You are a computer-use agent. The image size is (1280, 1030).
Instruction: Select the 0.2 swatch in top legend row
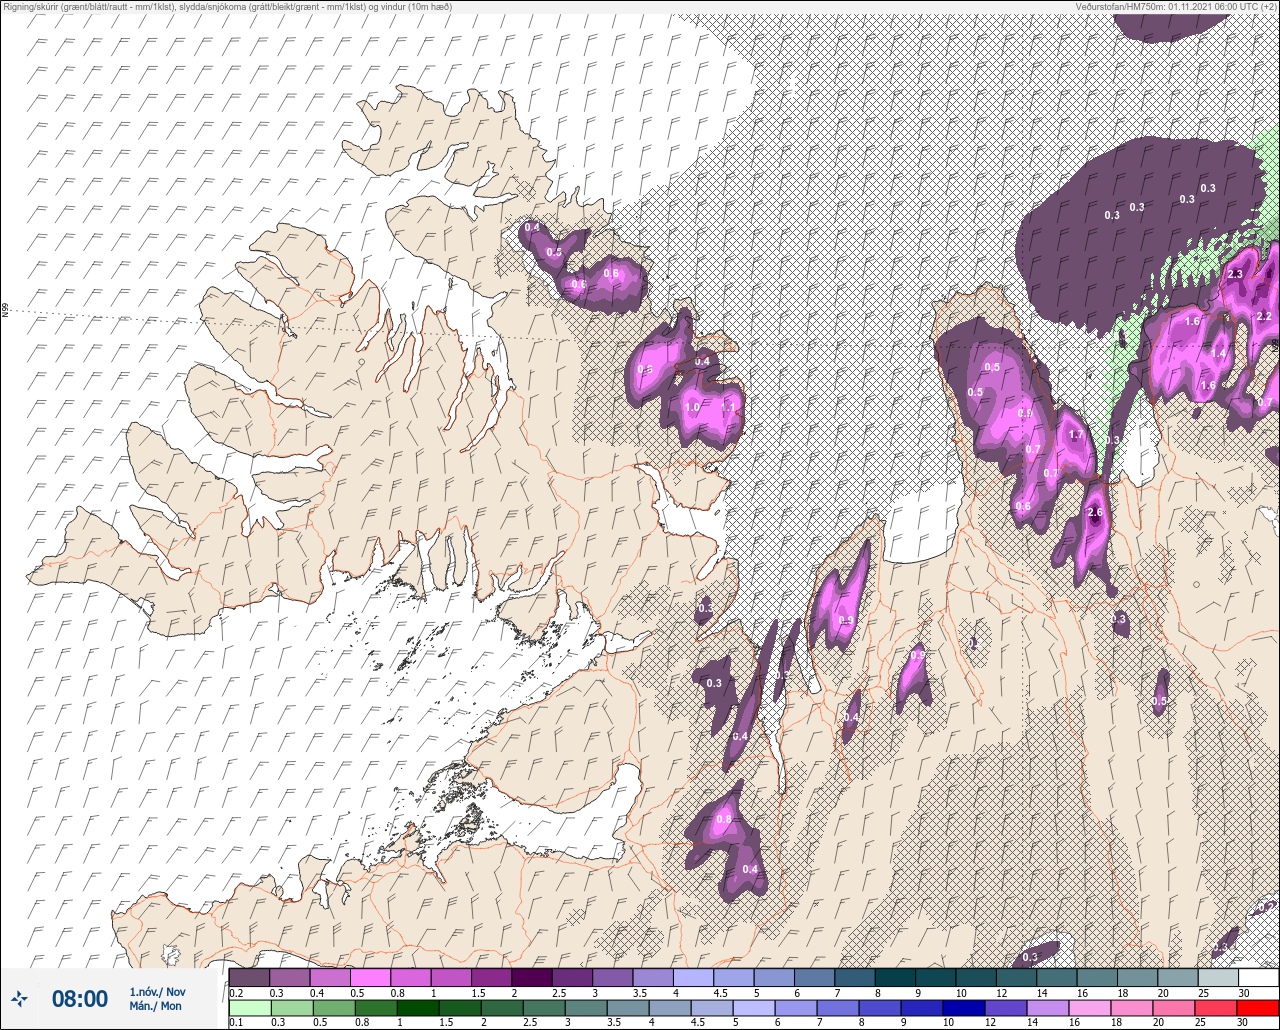coord(249,977)
